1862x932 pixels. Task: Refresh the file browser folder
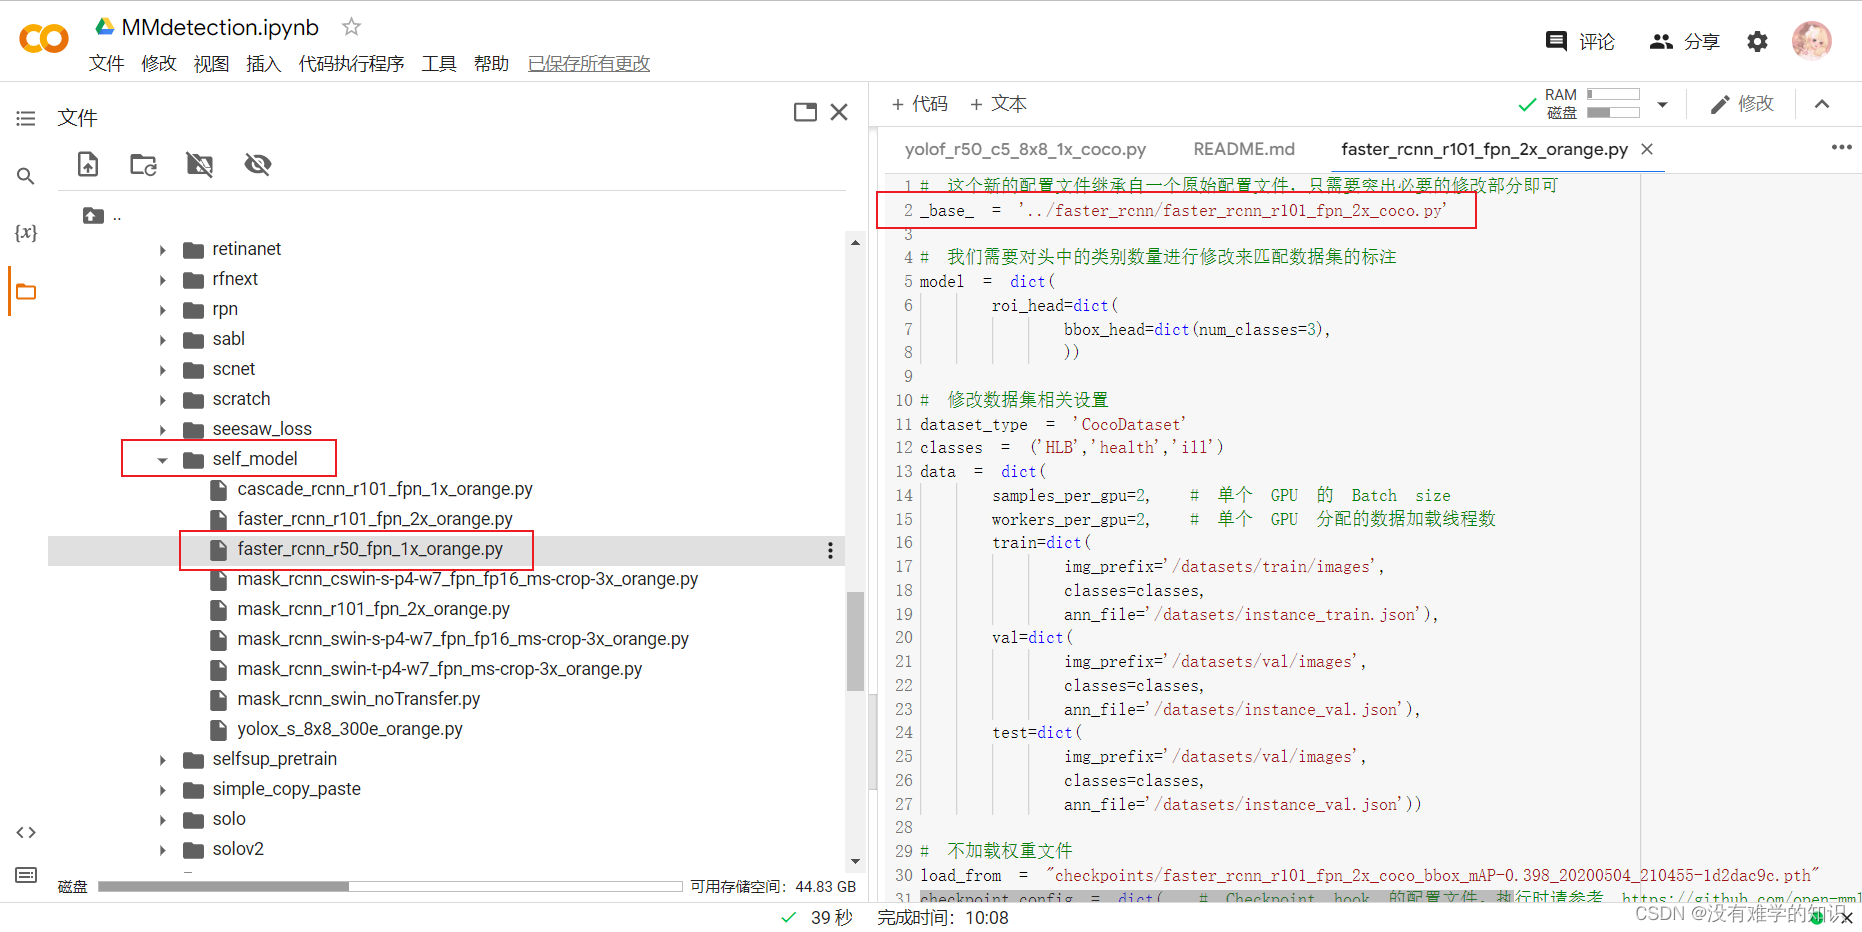(x=143, y=164)
